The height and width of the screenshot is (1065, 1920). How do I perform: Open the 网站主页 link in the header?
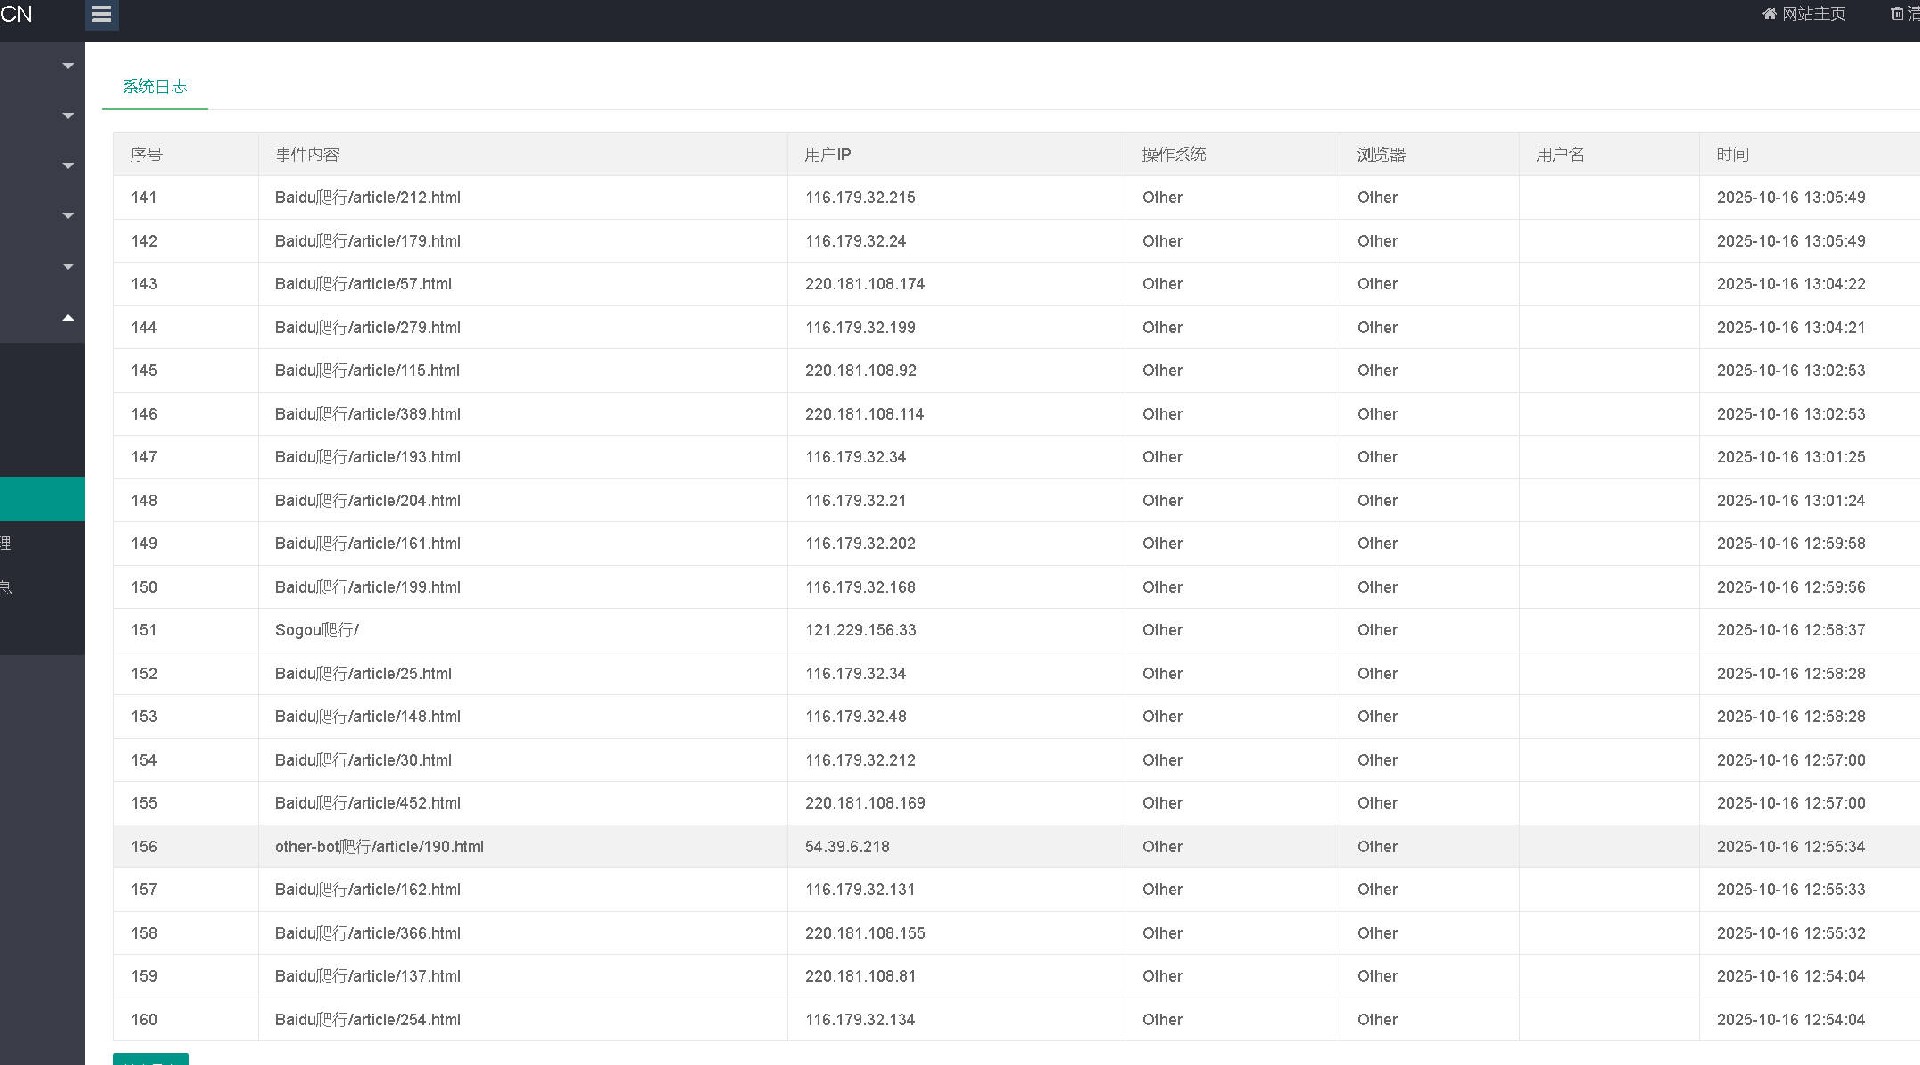pos(1813,14)
